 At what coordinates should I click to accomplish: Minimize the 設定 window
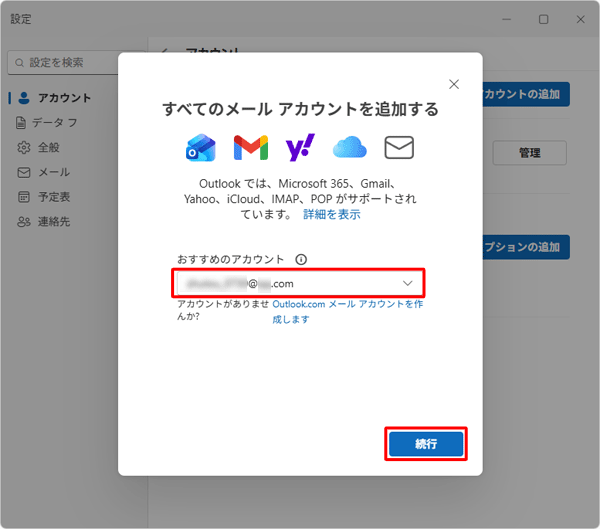pyautogui.click(x=507, y=19)
